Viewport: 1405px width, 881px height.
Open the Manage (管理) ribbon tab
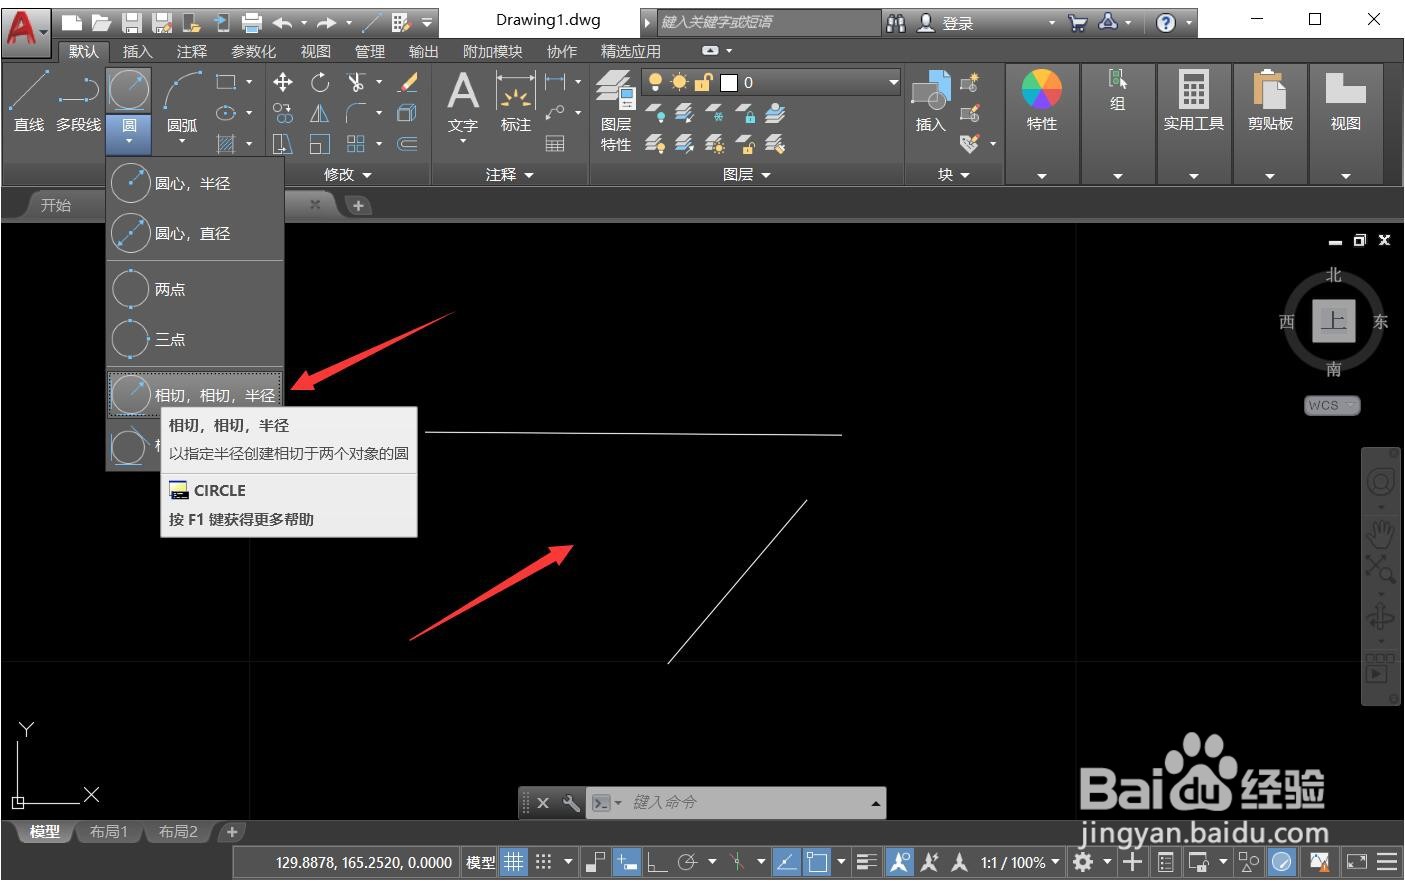pyautogui.click(x=369, y=51)
